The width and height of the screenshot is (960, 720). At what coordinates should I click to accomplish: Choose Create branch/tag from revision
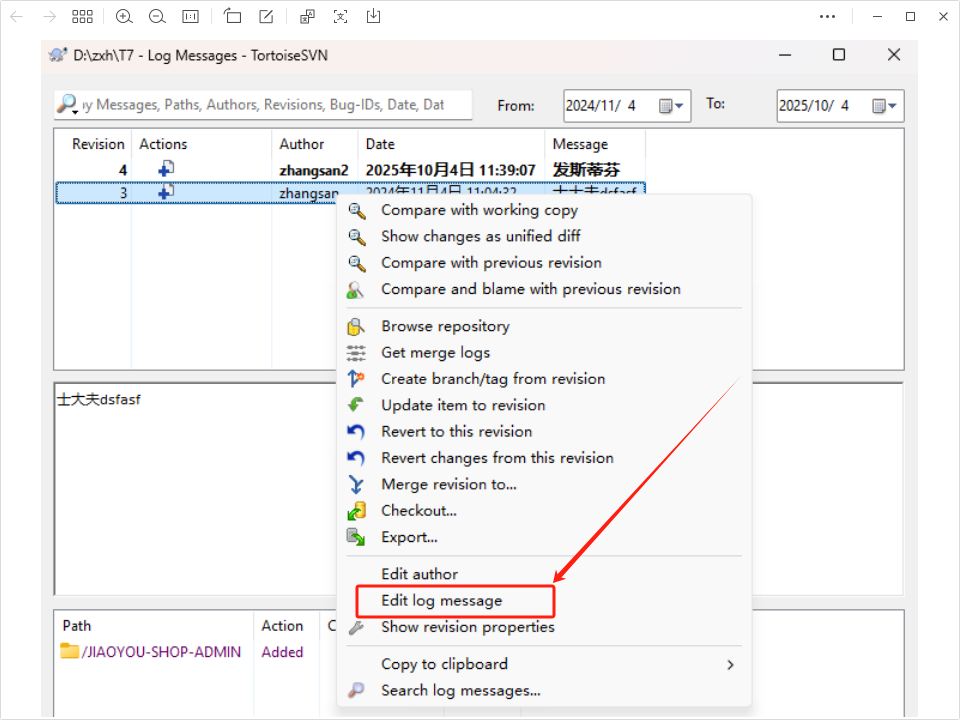544,379
